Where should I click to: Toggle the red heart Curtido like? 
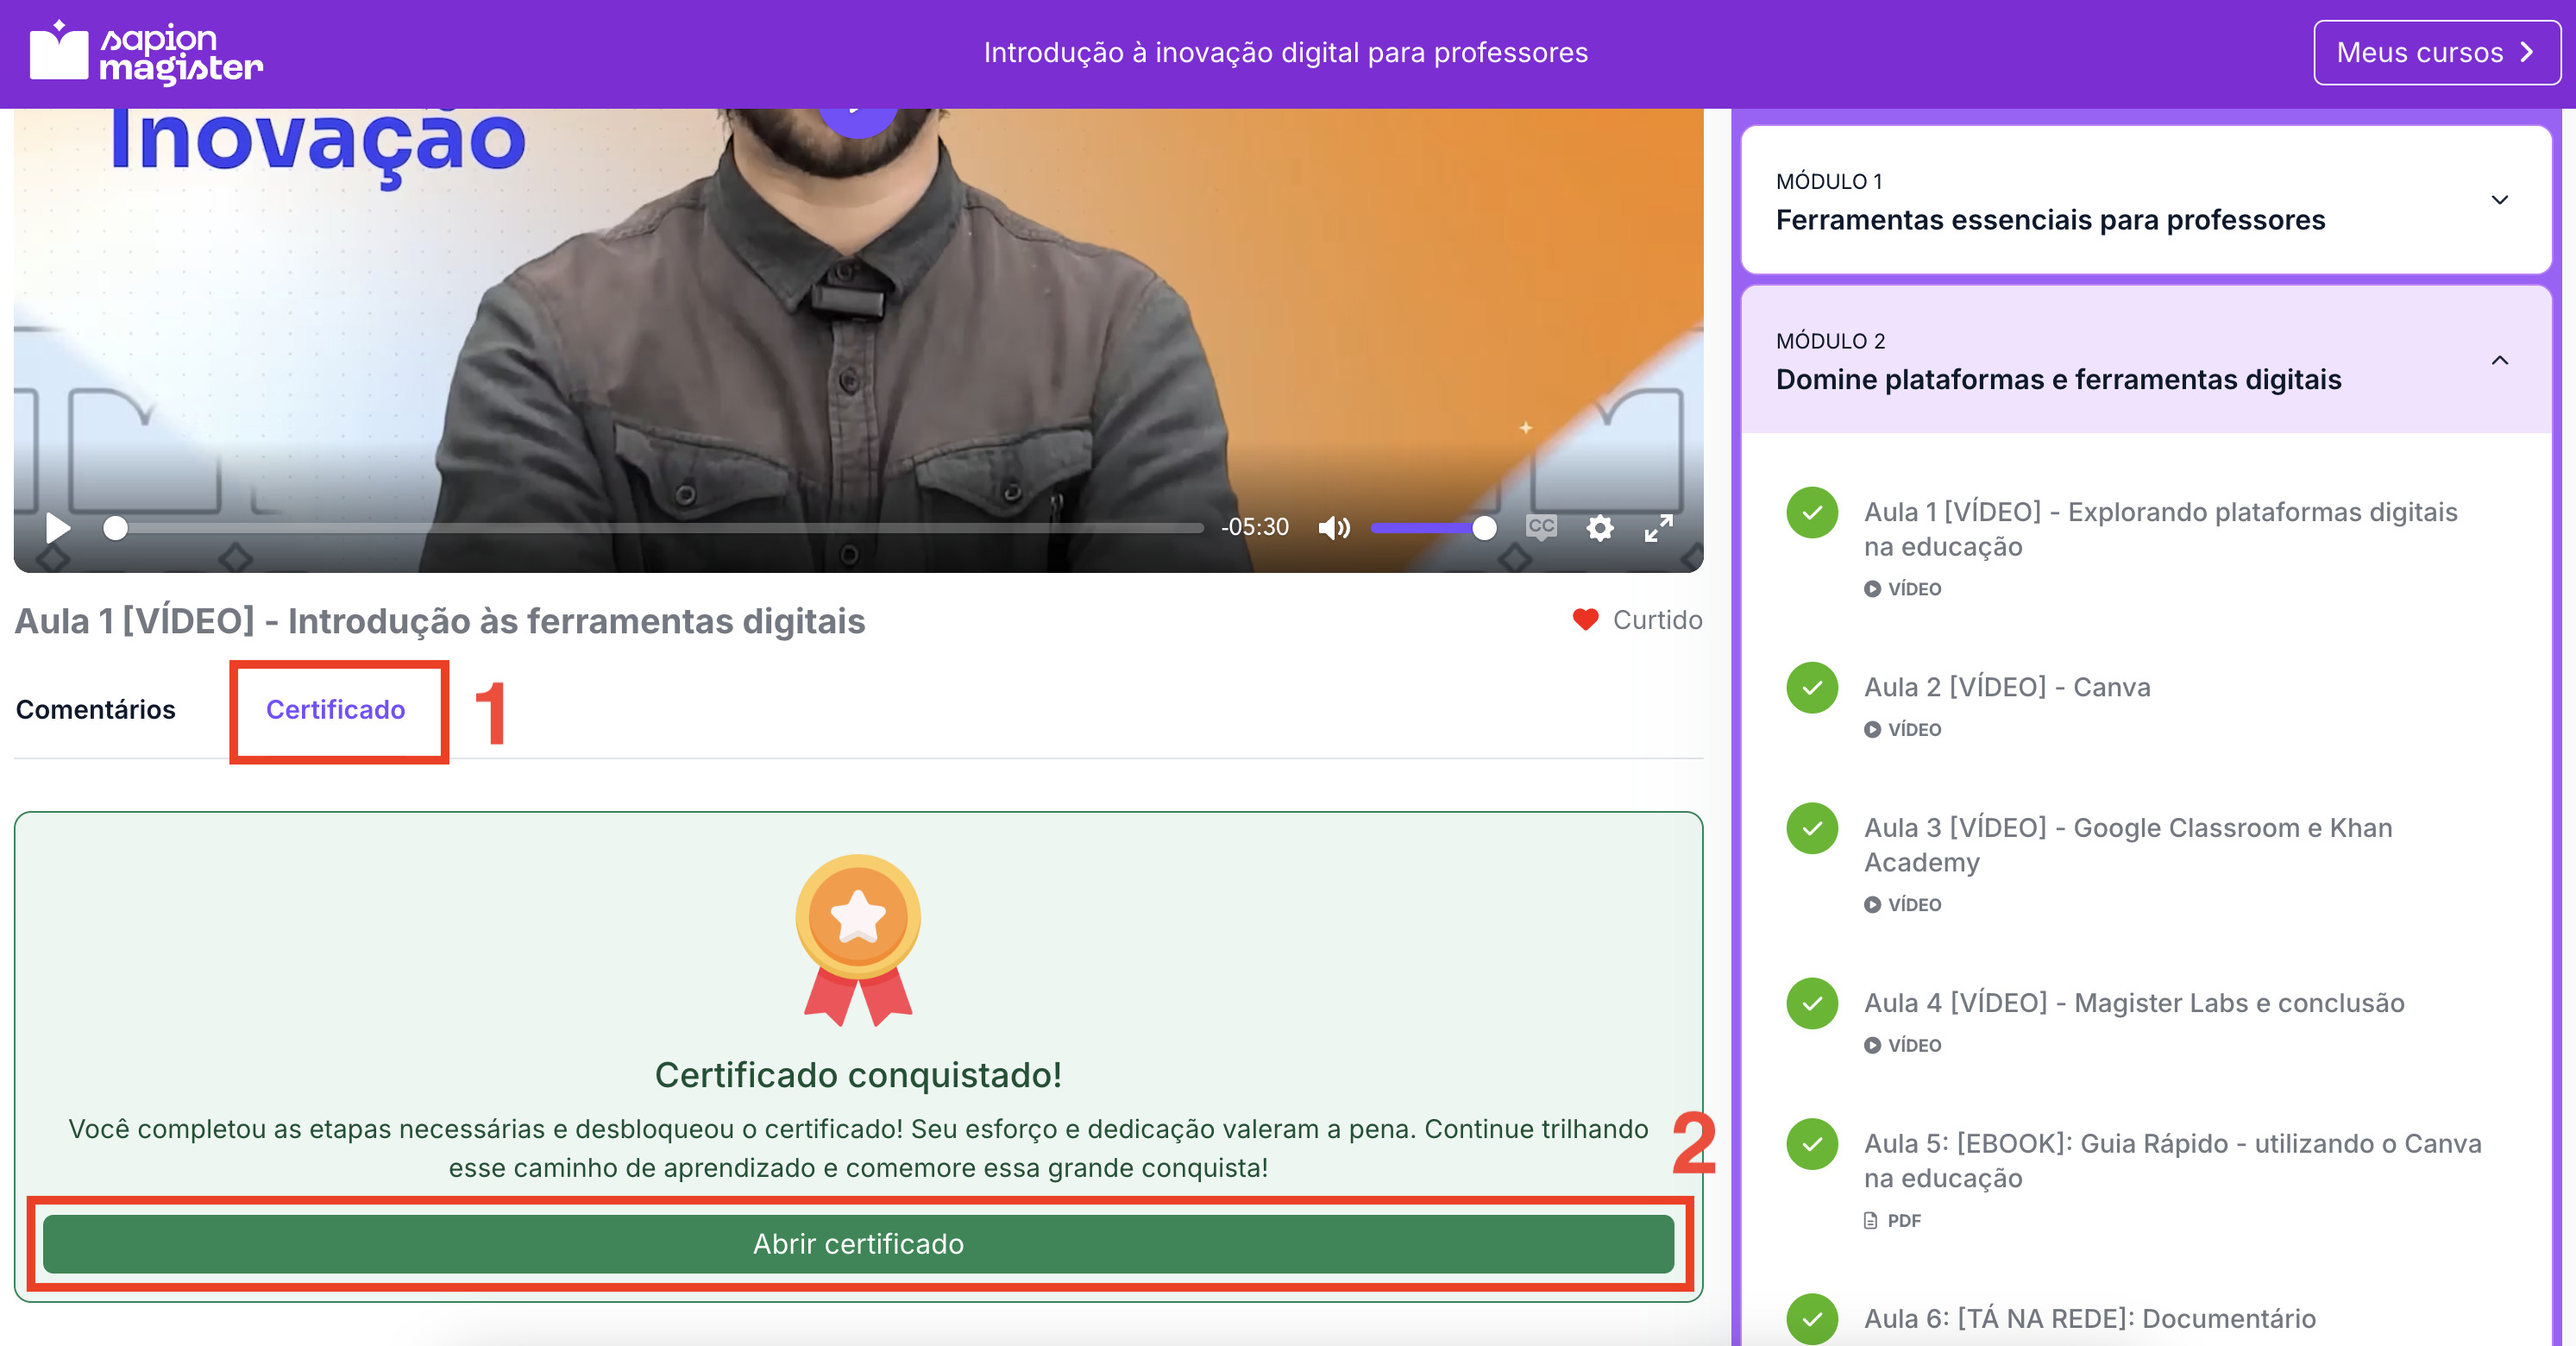pos(1585,620)
